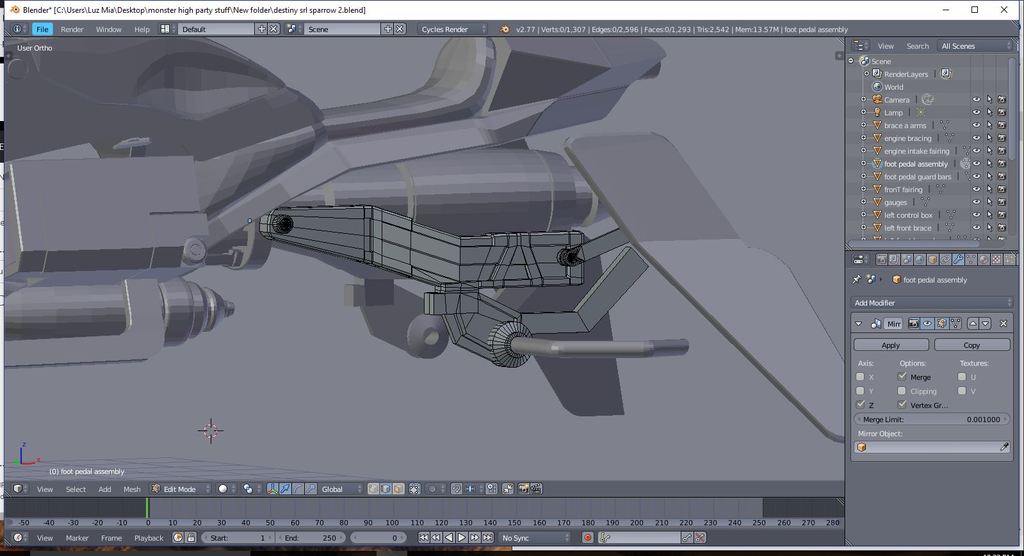Toggle snap during transform magnet
Viewport: 1024px width, 556px height.
point(456,489)
